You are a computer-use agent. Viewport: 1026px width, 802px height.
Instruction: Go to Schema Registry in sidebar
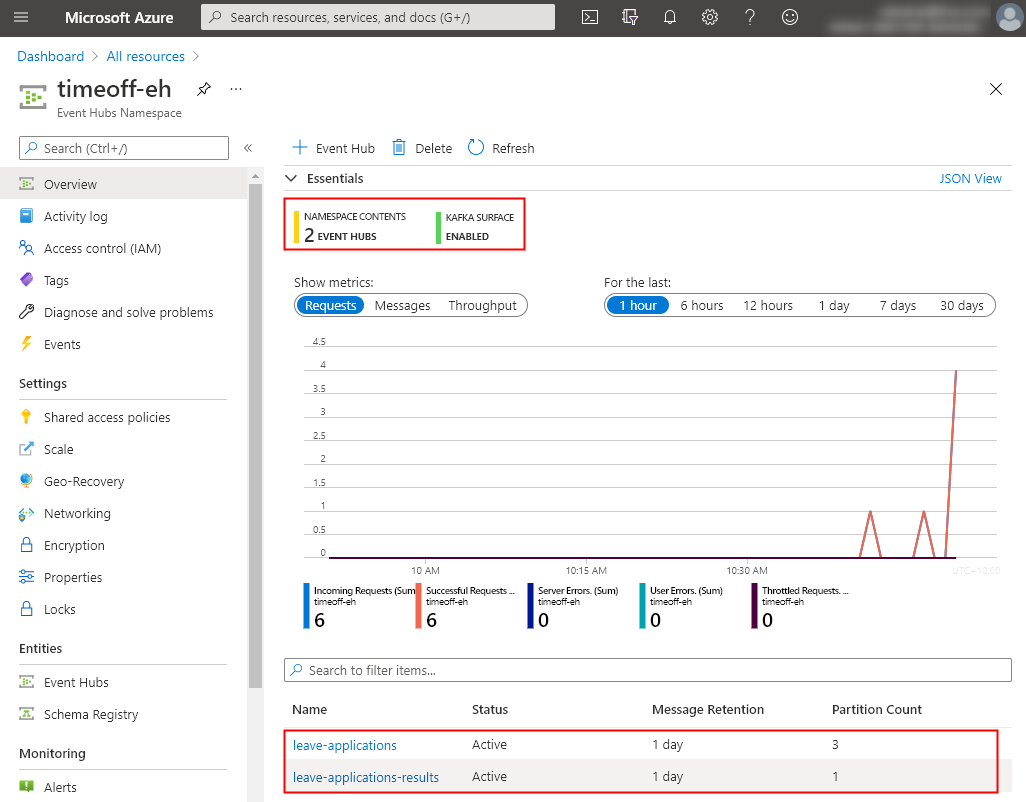click(x=91, y=714)
